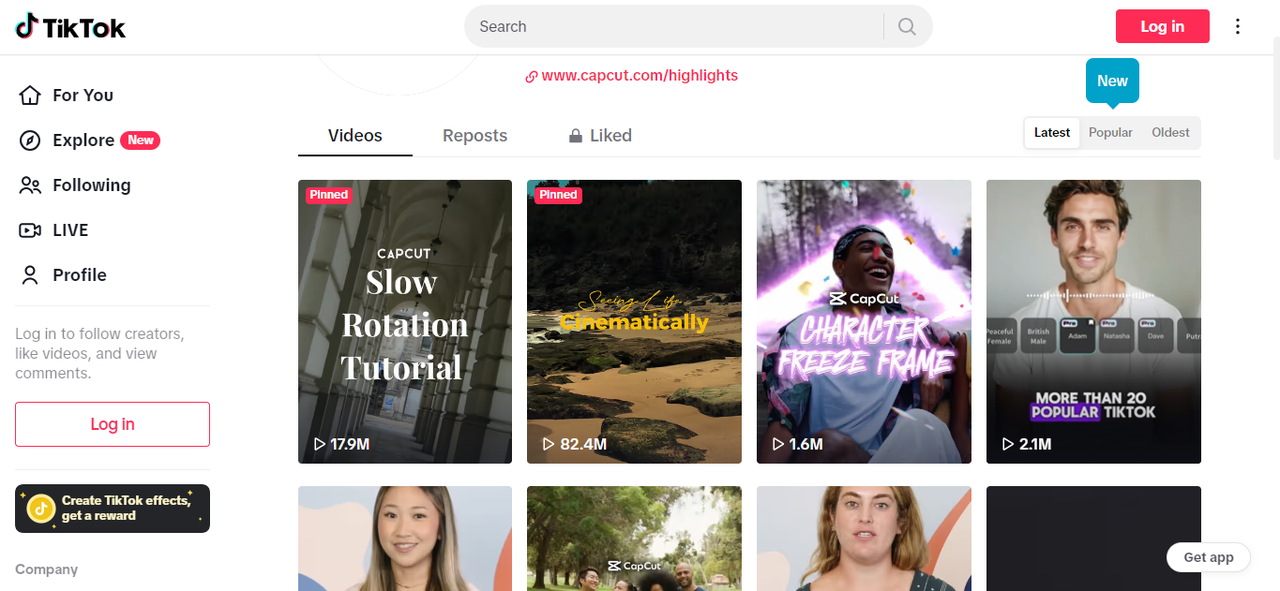Click Pinned badge on Slow Rotation video
Screen dimensions: 1280x591
329,195
